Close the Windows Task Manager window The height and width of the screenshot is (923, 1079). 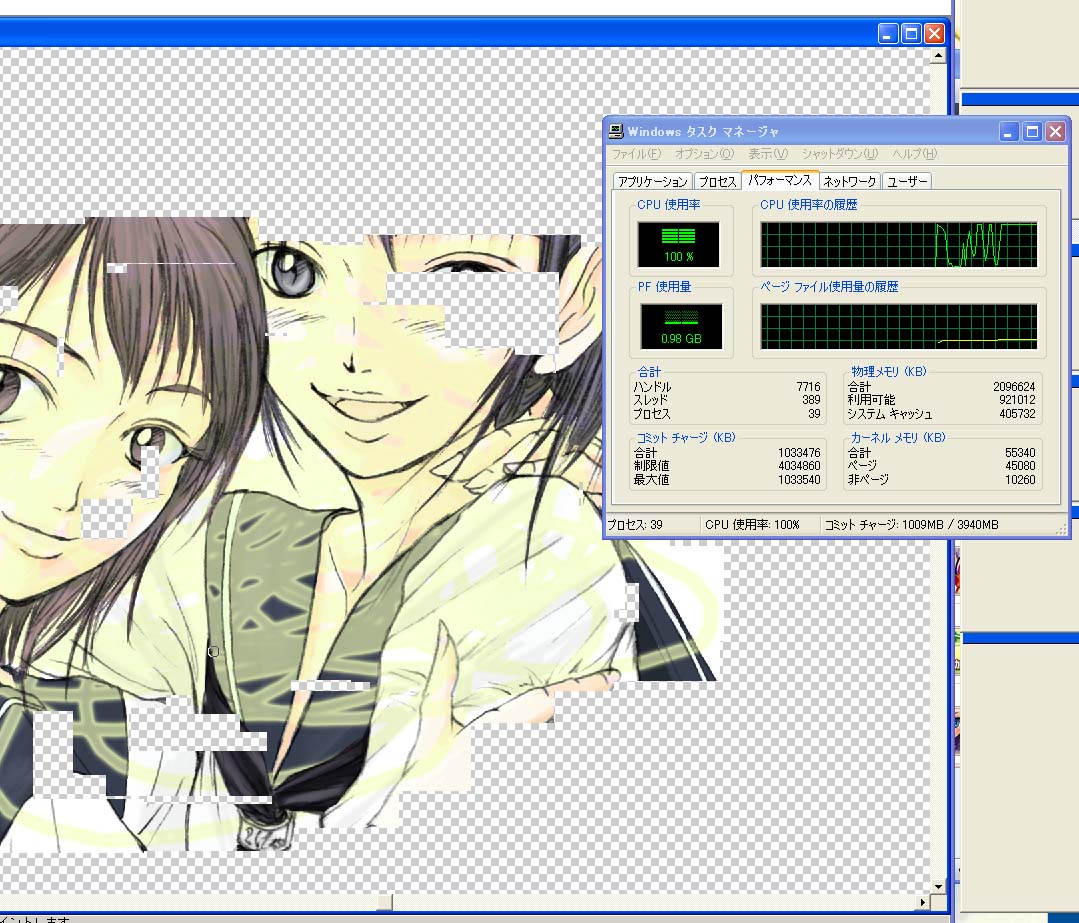pos(1055,131)
